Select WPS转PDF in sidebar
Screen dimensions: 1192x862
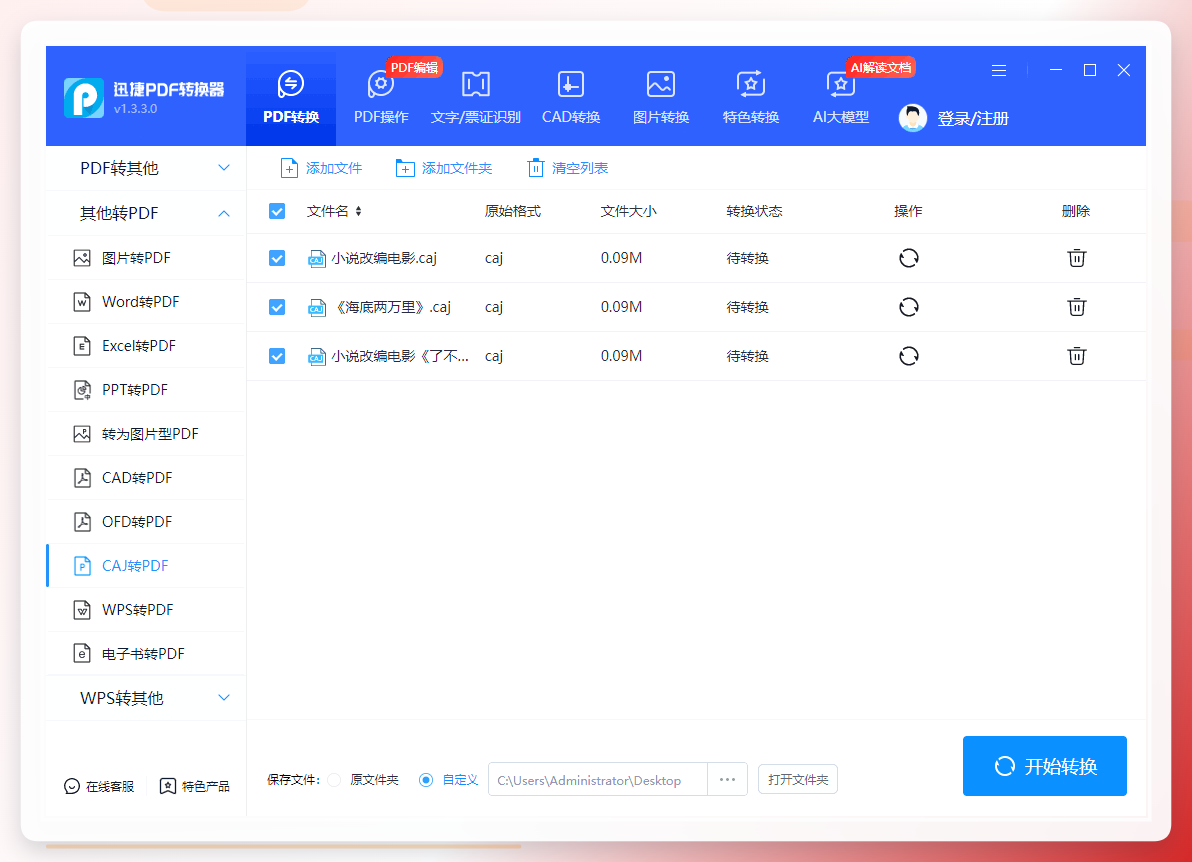[x=146, y=610]
